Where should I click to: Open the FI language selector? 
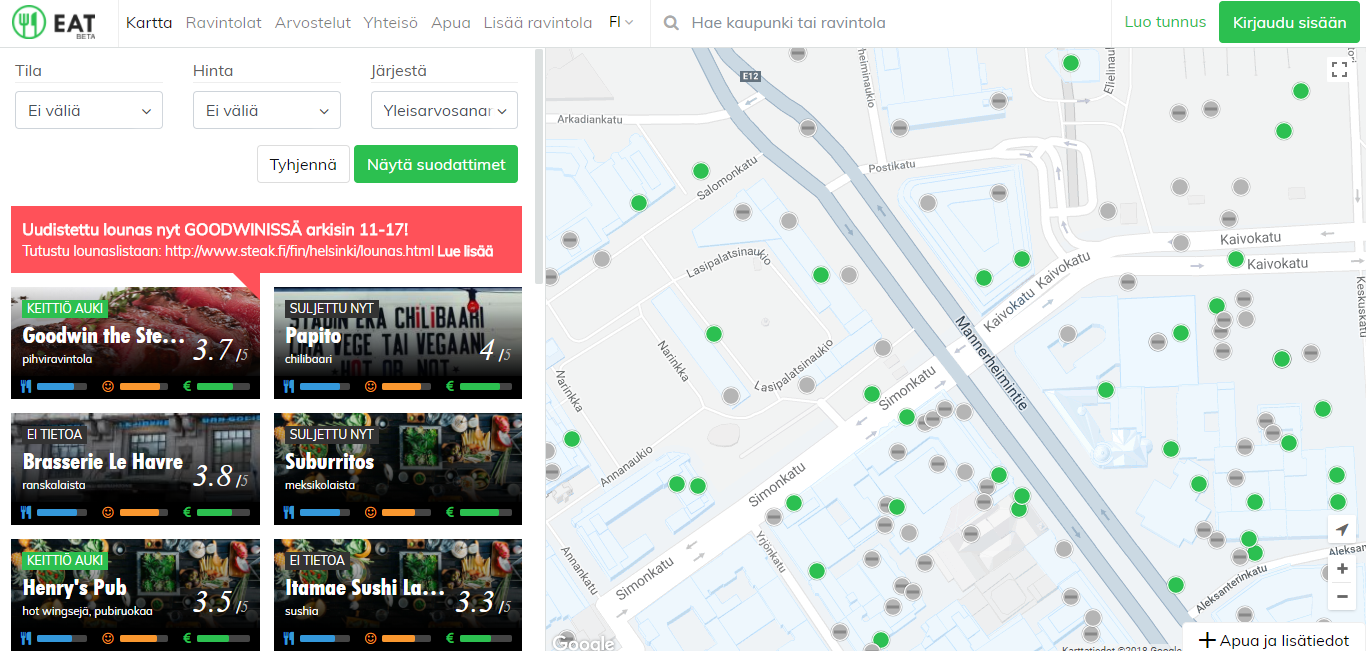[x=621, y=22]
